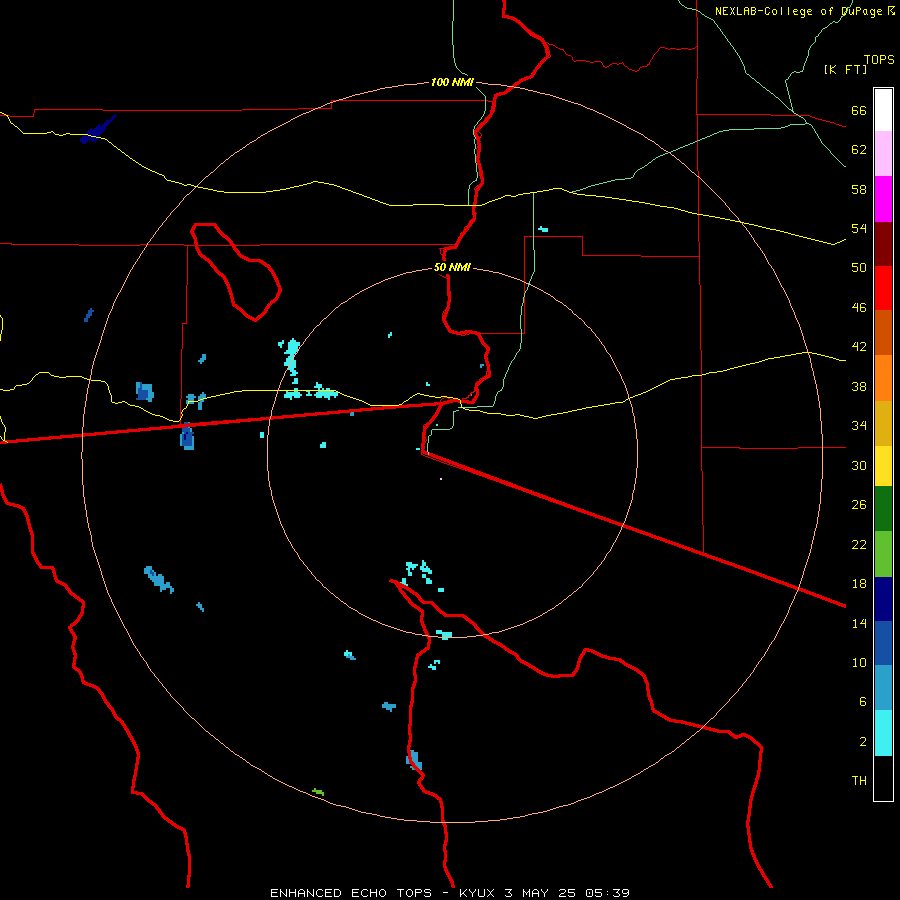This screenshot has width=900, height=900.
Task: Click the legend value 22
Action: click(859, 544)
